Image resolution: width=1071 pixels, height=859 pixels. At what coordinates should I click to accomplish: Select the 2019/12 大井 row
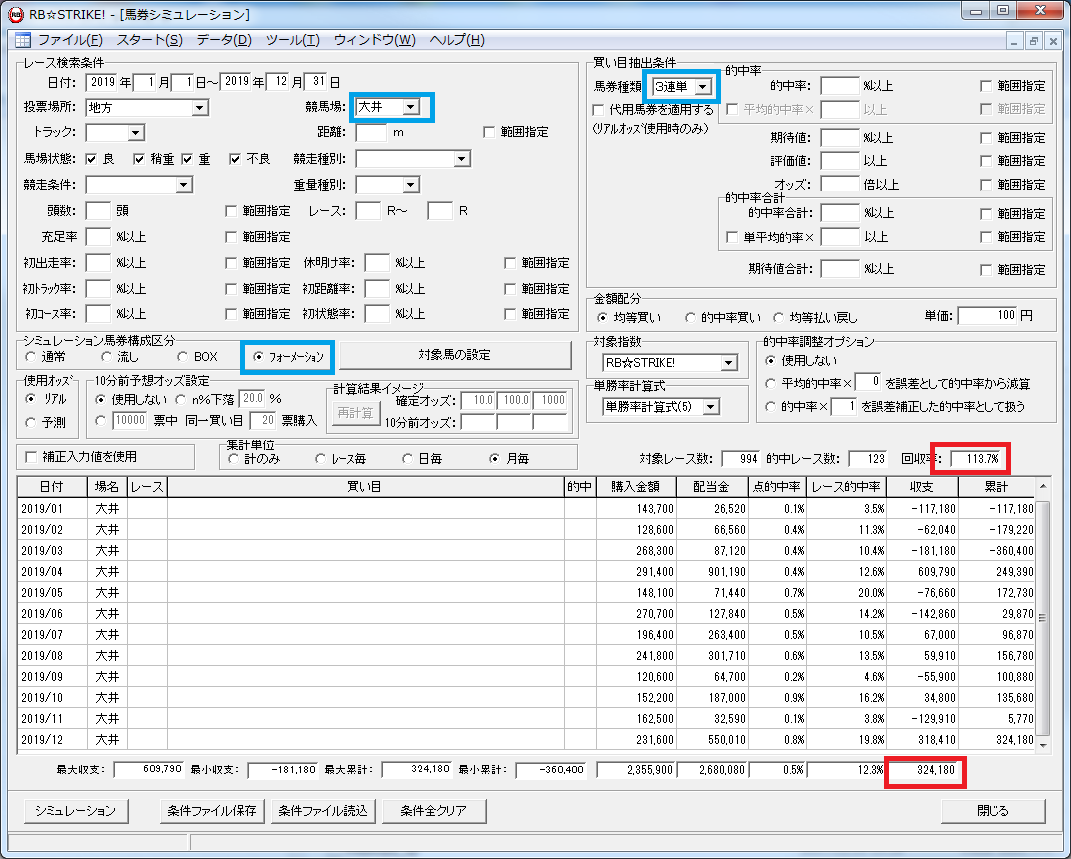(x=526, y=740)
